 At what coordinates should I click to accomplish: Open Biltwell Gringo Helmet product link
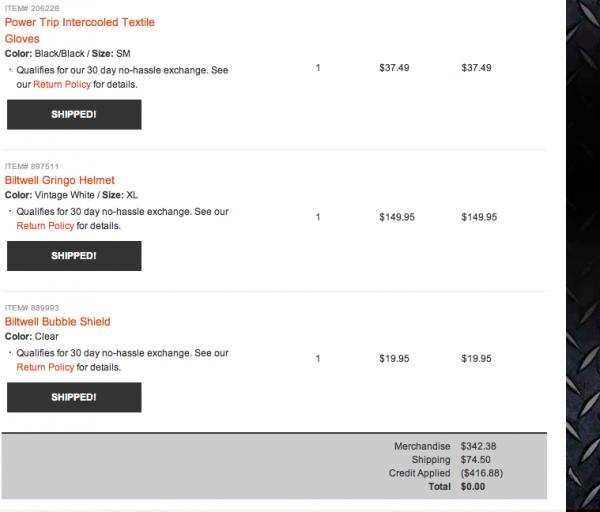(x=59, y=180)
